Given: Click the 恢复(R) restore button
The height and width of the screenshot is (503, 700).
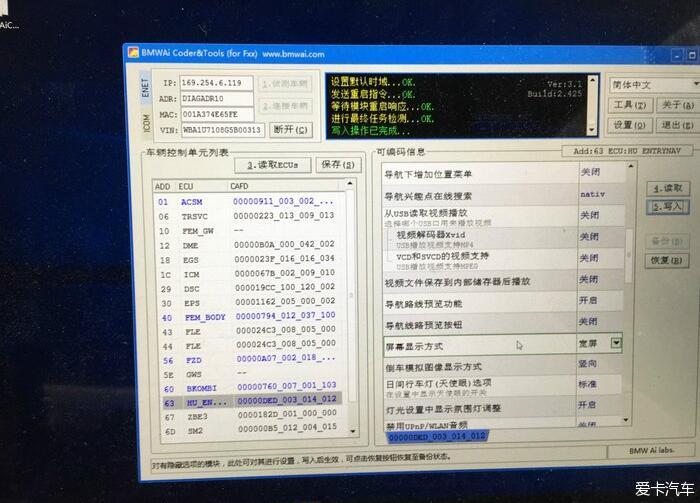Looking at the screenshot, I should pos(667,261).
